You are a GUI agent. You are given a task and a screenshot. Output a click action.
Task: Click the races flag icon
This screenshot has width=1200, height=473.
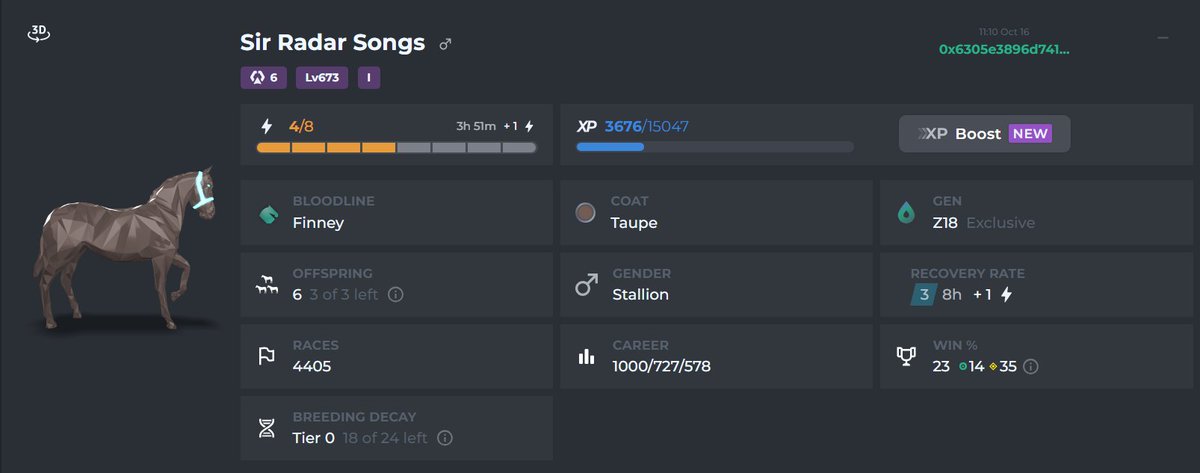267,357
